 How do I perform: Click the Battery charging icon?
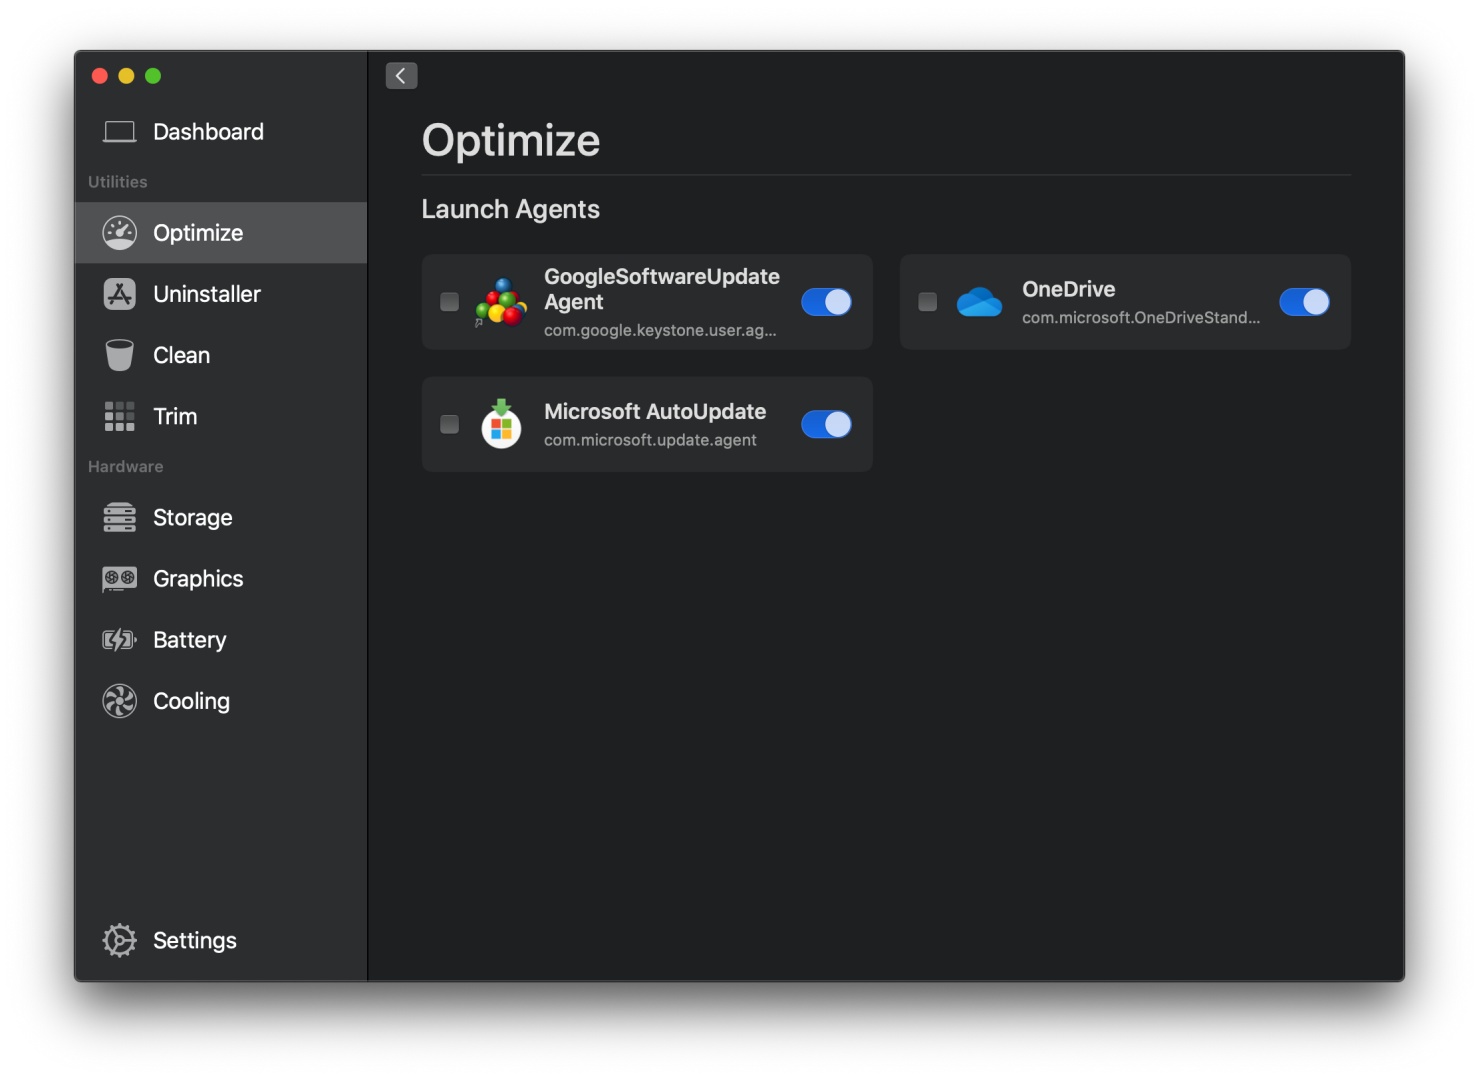[120, 640]
